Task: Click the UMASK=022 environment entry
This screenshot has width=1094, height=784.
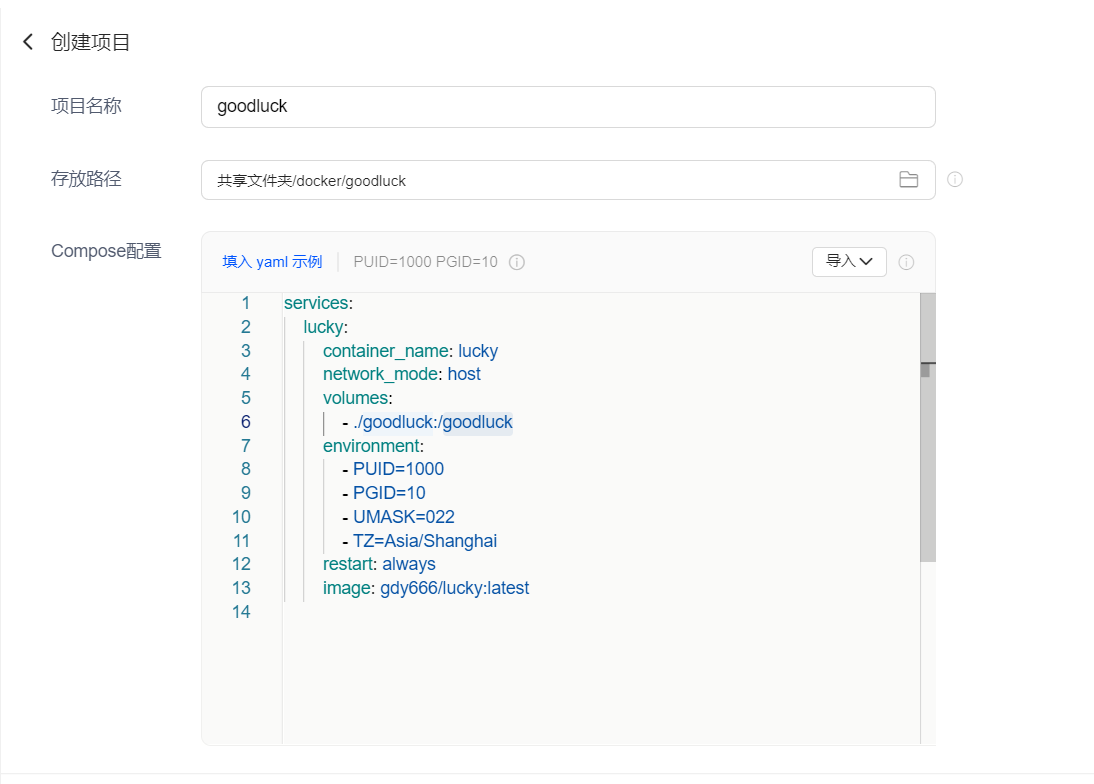Action: tap(403, 517)
